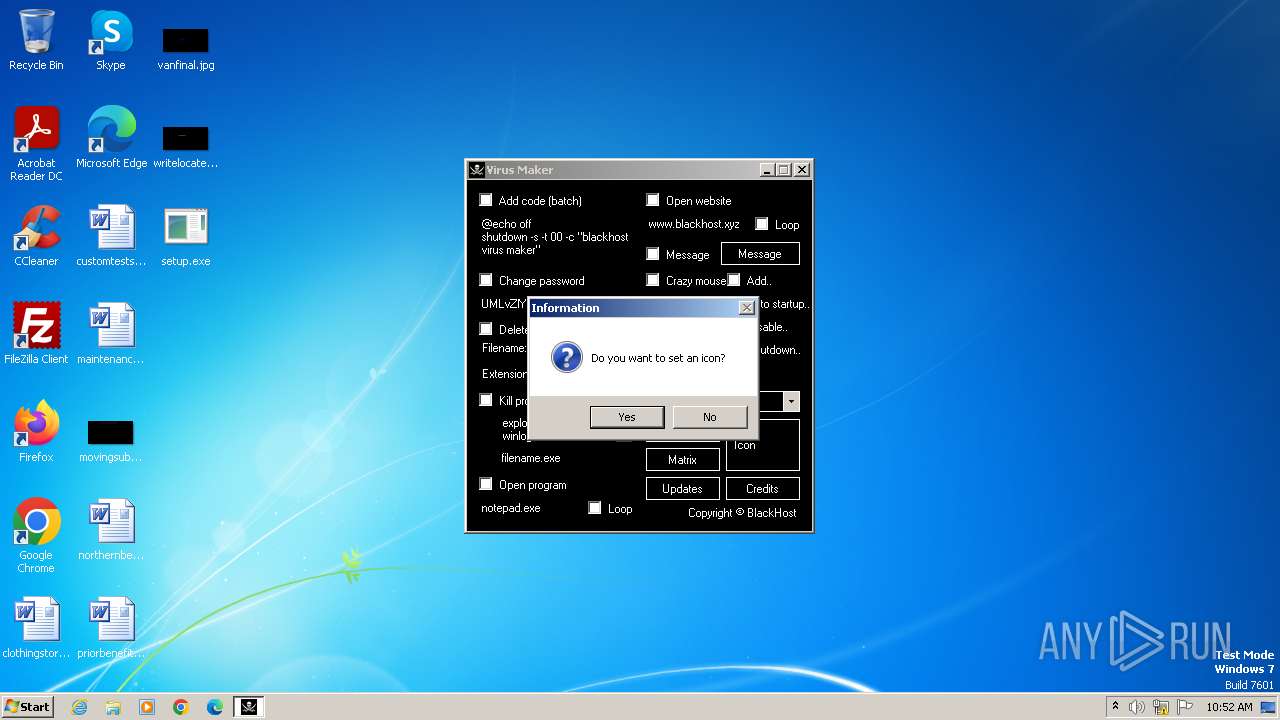Tick the Open website checkbox

[x=653, y=200]
